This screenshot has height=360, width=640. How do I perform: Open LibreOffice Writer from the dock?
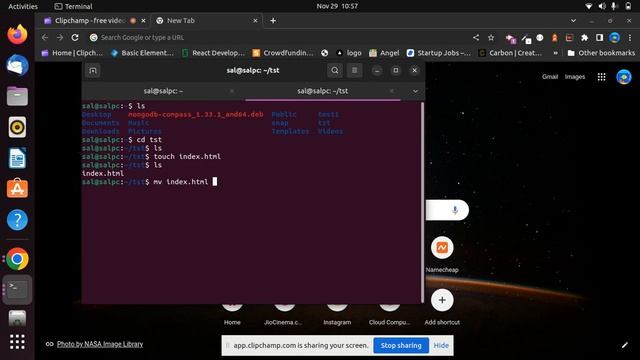pos(17,158)
